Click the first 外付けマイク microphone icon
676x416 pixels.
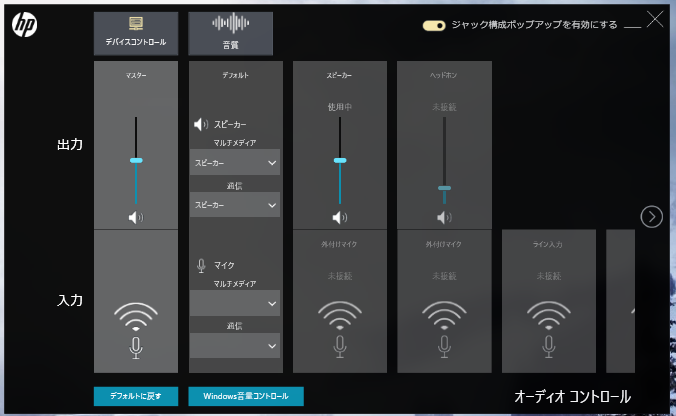340,346
